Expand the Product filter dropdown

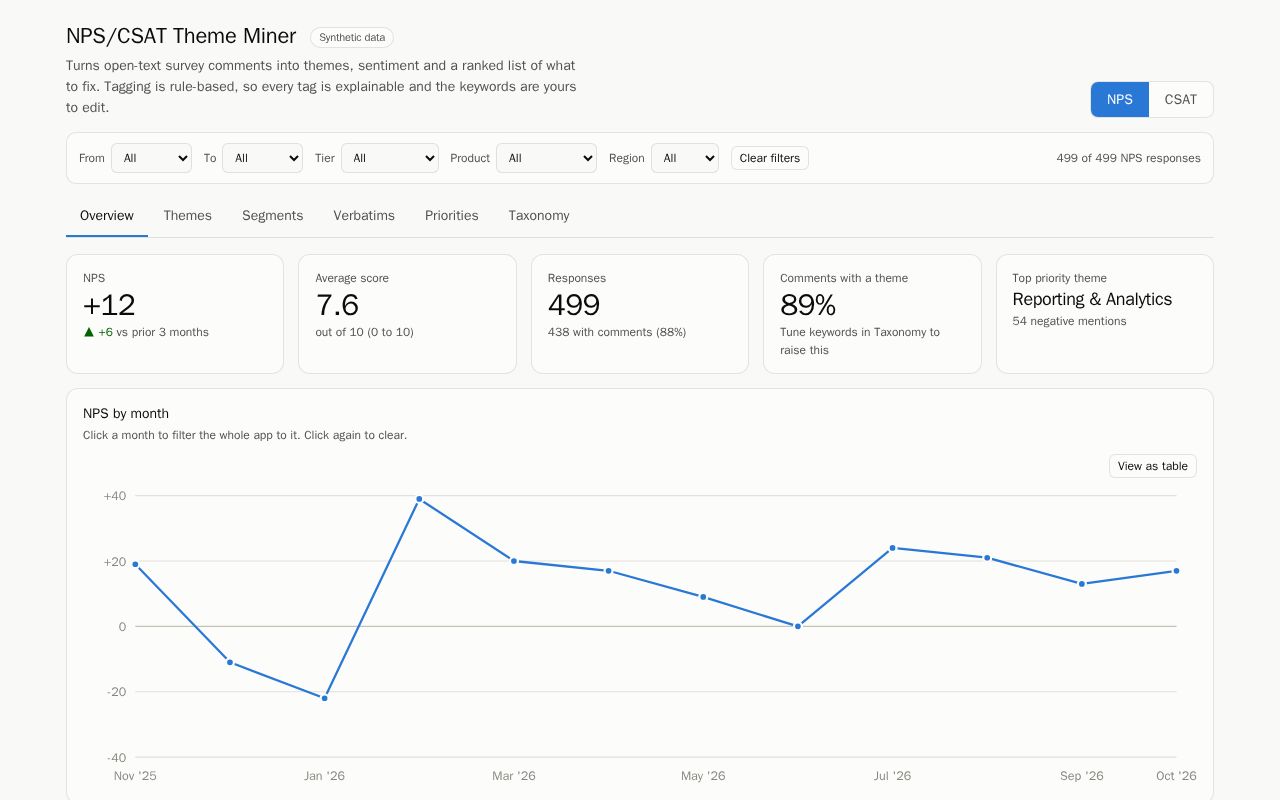[546, 158]
